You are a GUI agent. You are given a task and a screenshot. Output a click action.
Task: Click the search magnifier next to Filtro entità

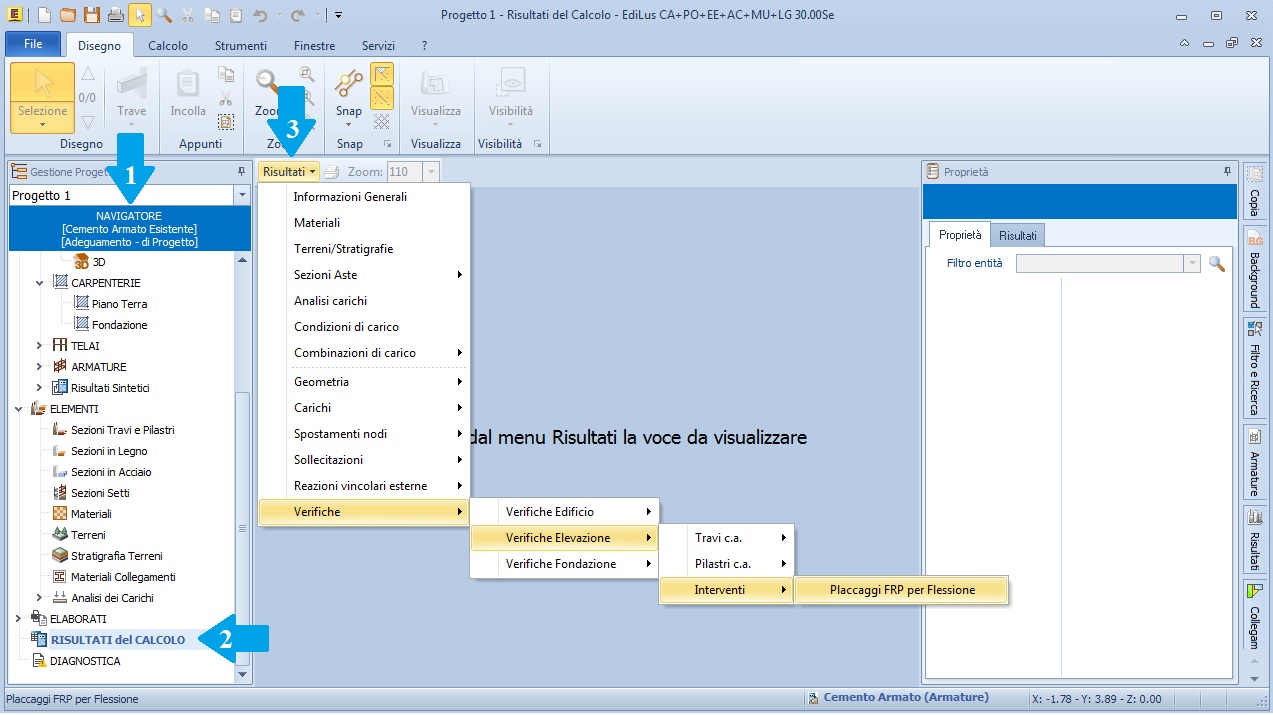[1217, 263]
